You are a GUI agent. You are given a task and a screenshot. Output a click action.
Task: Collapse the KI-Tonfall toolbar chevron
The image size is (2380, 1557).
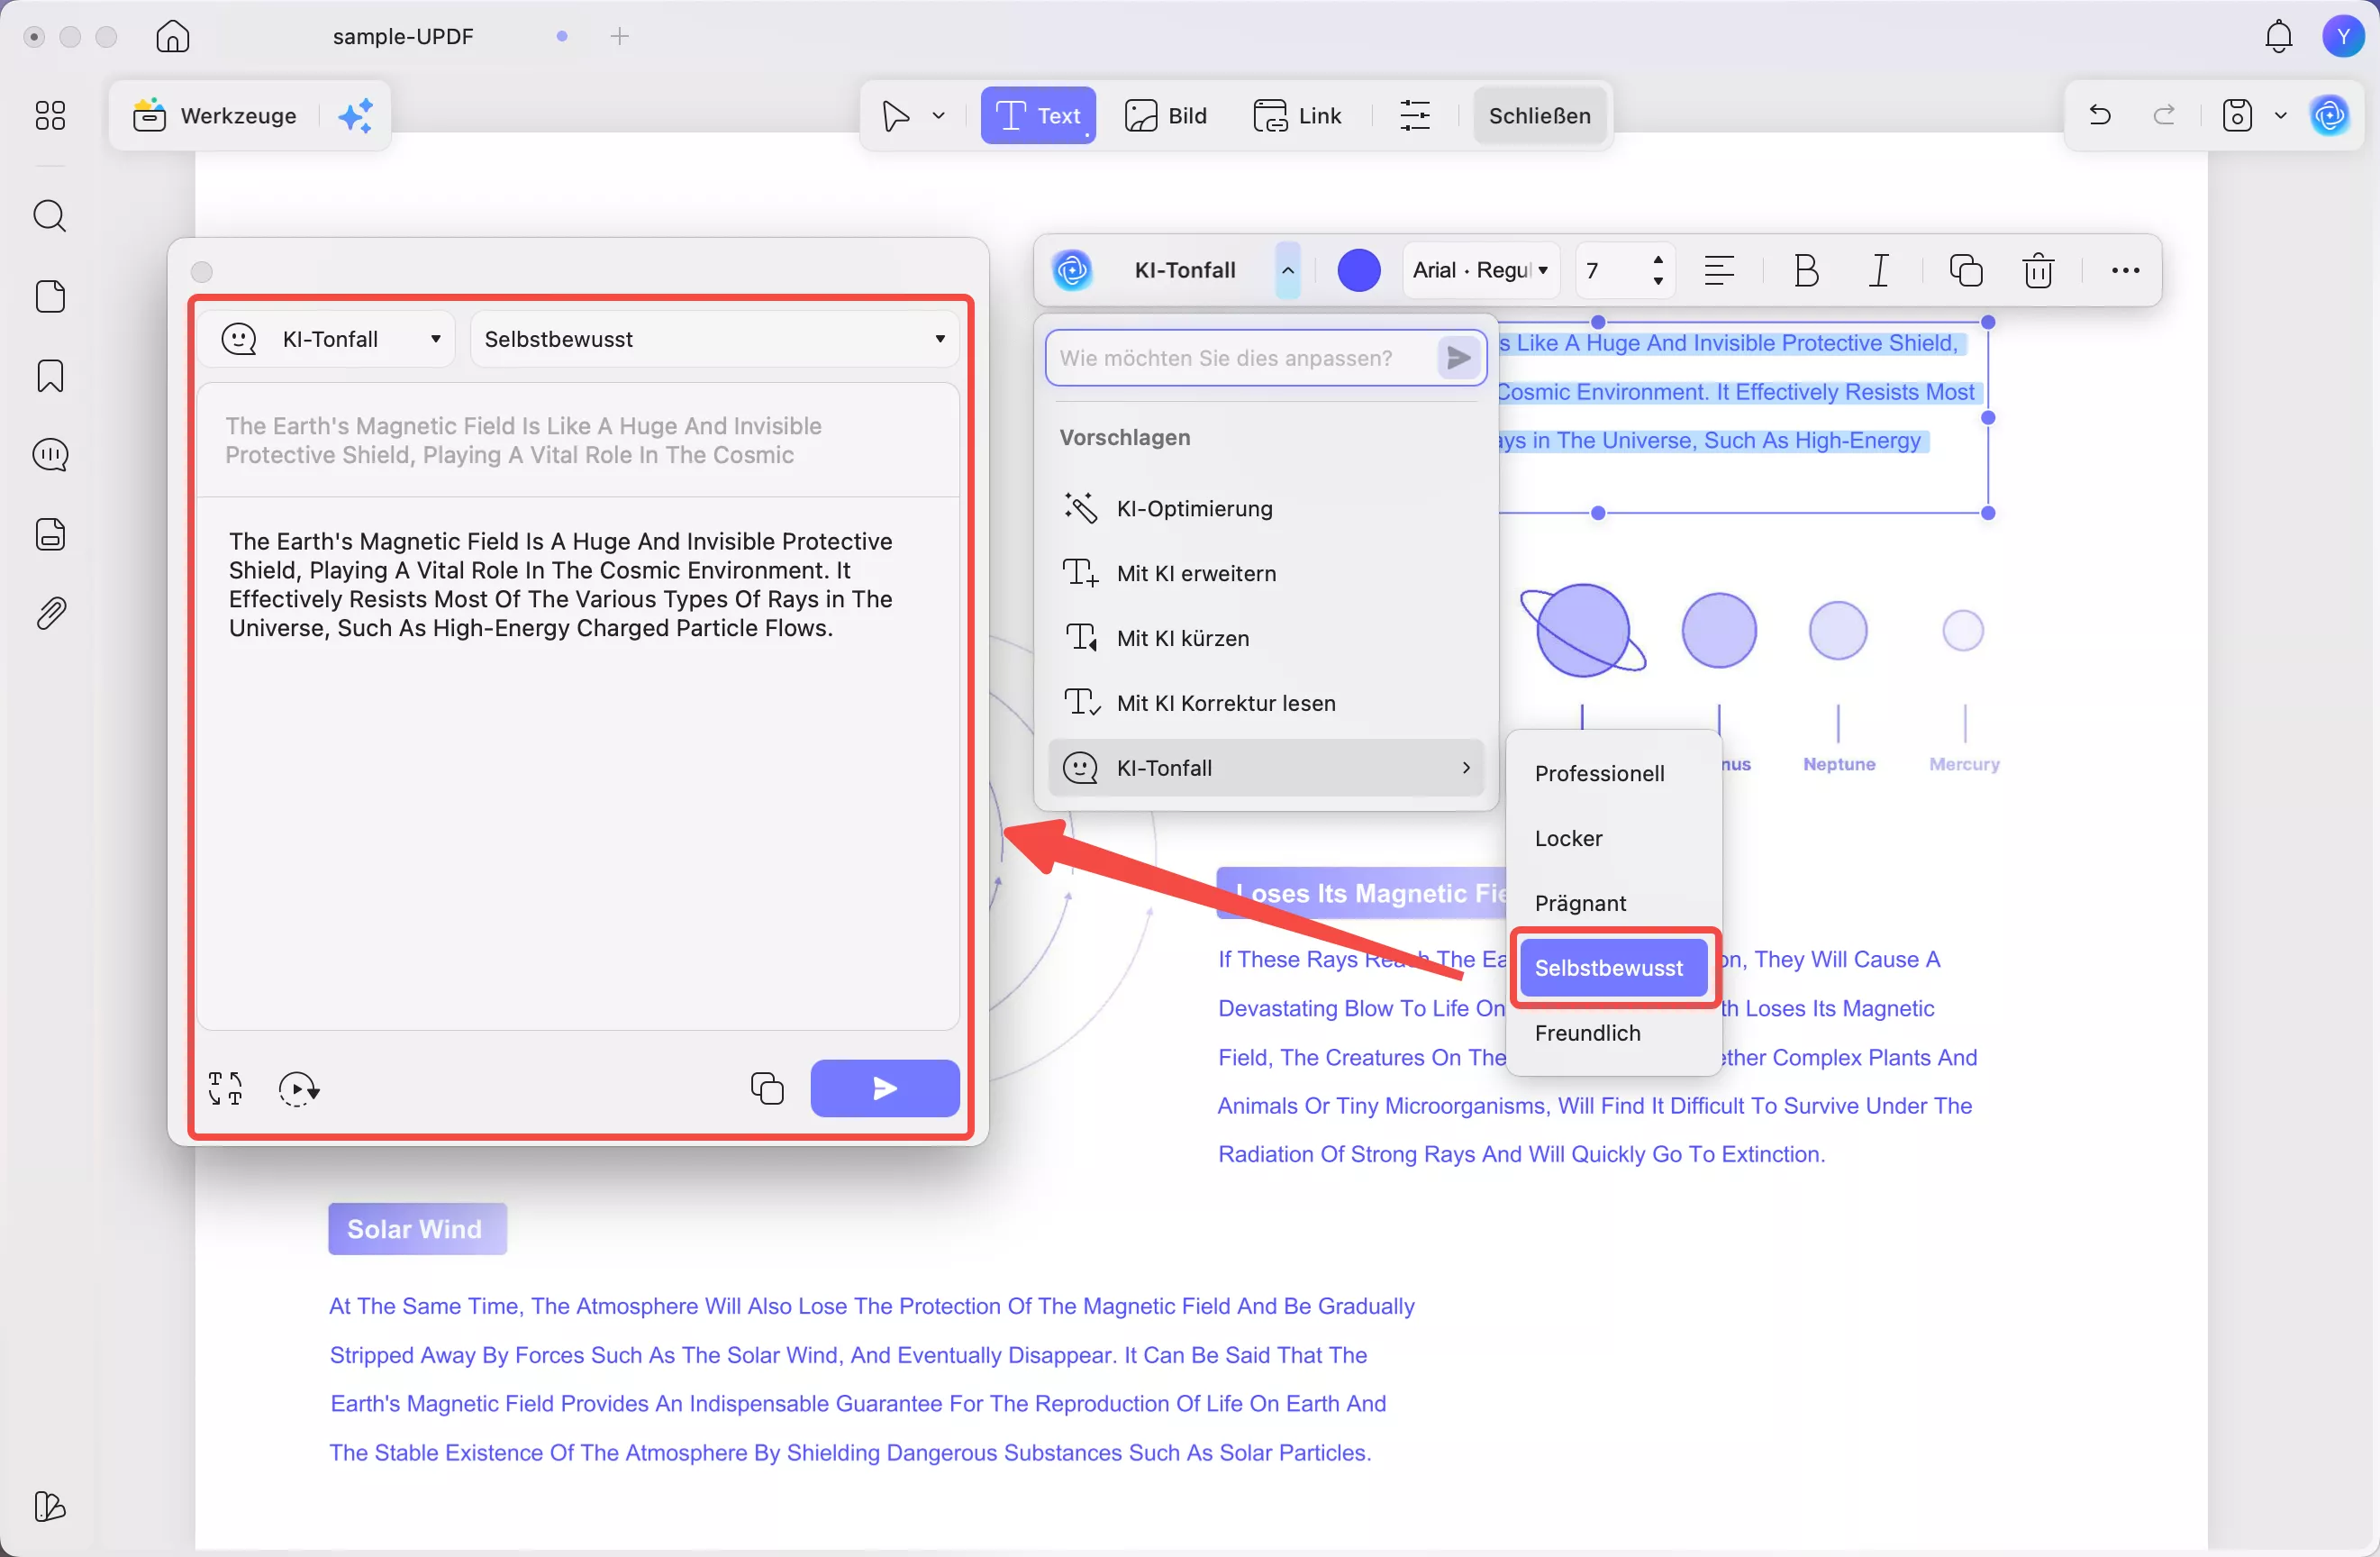pos(1287,271)
